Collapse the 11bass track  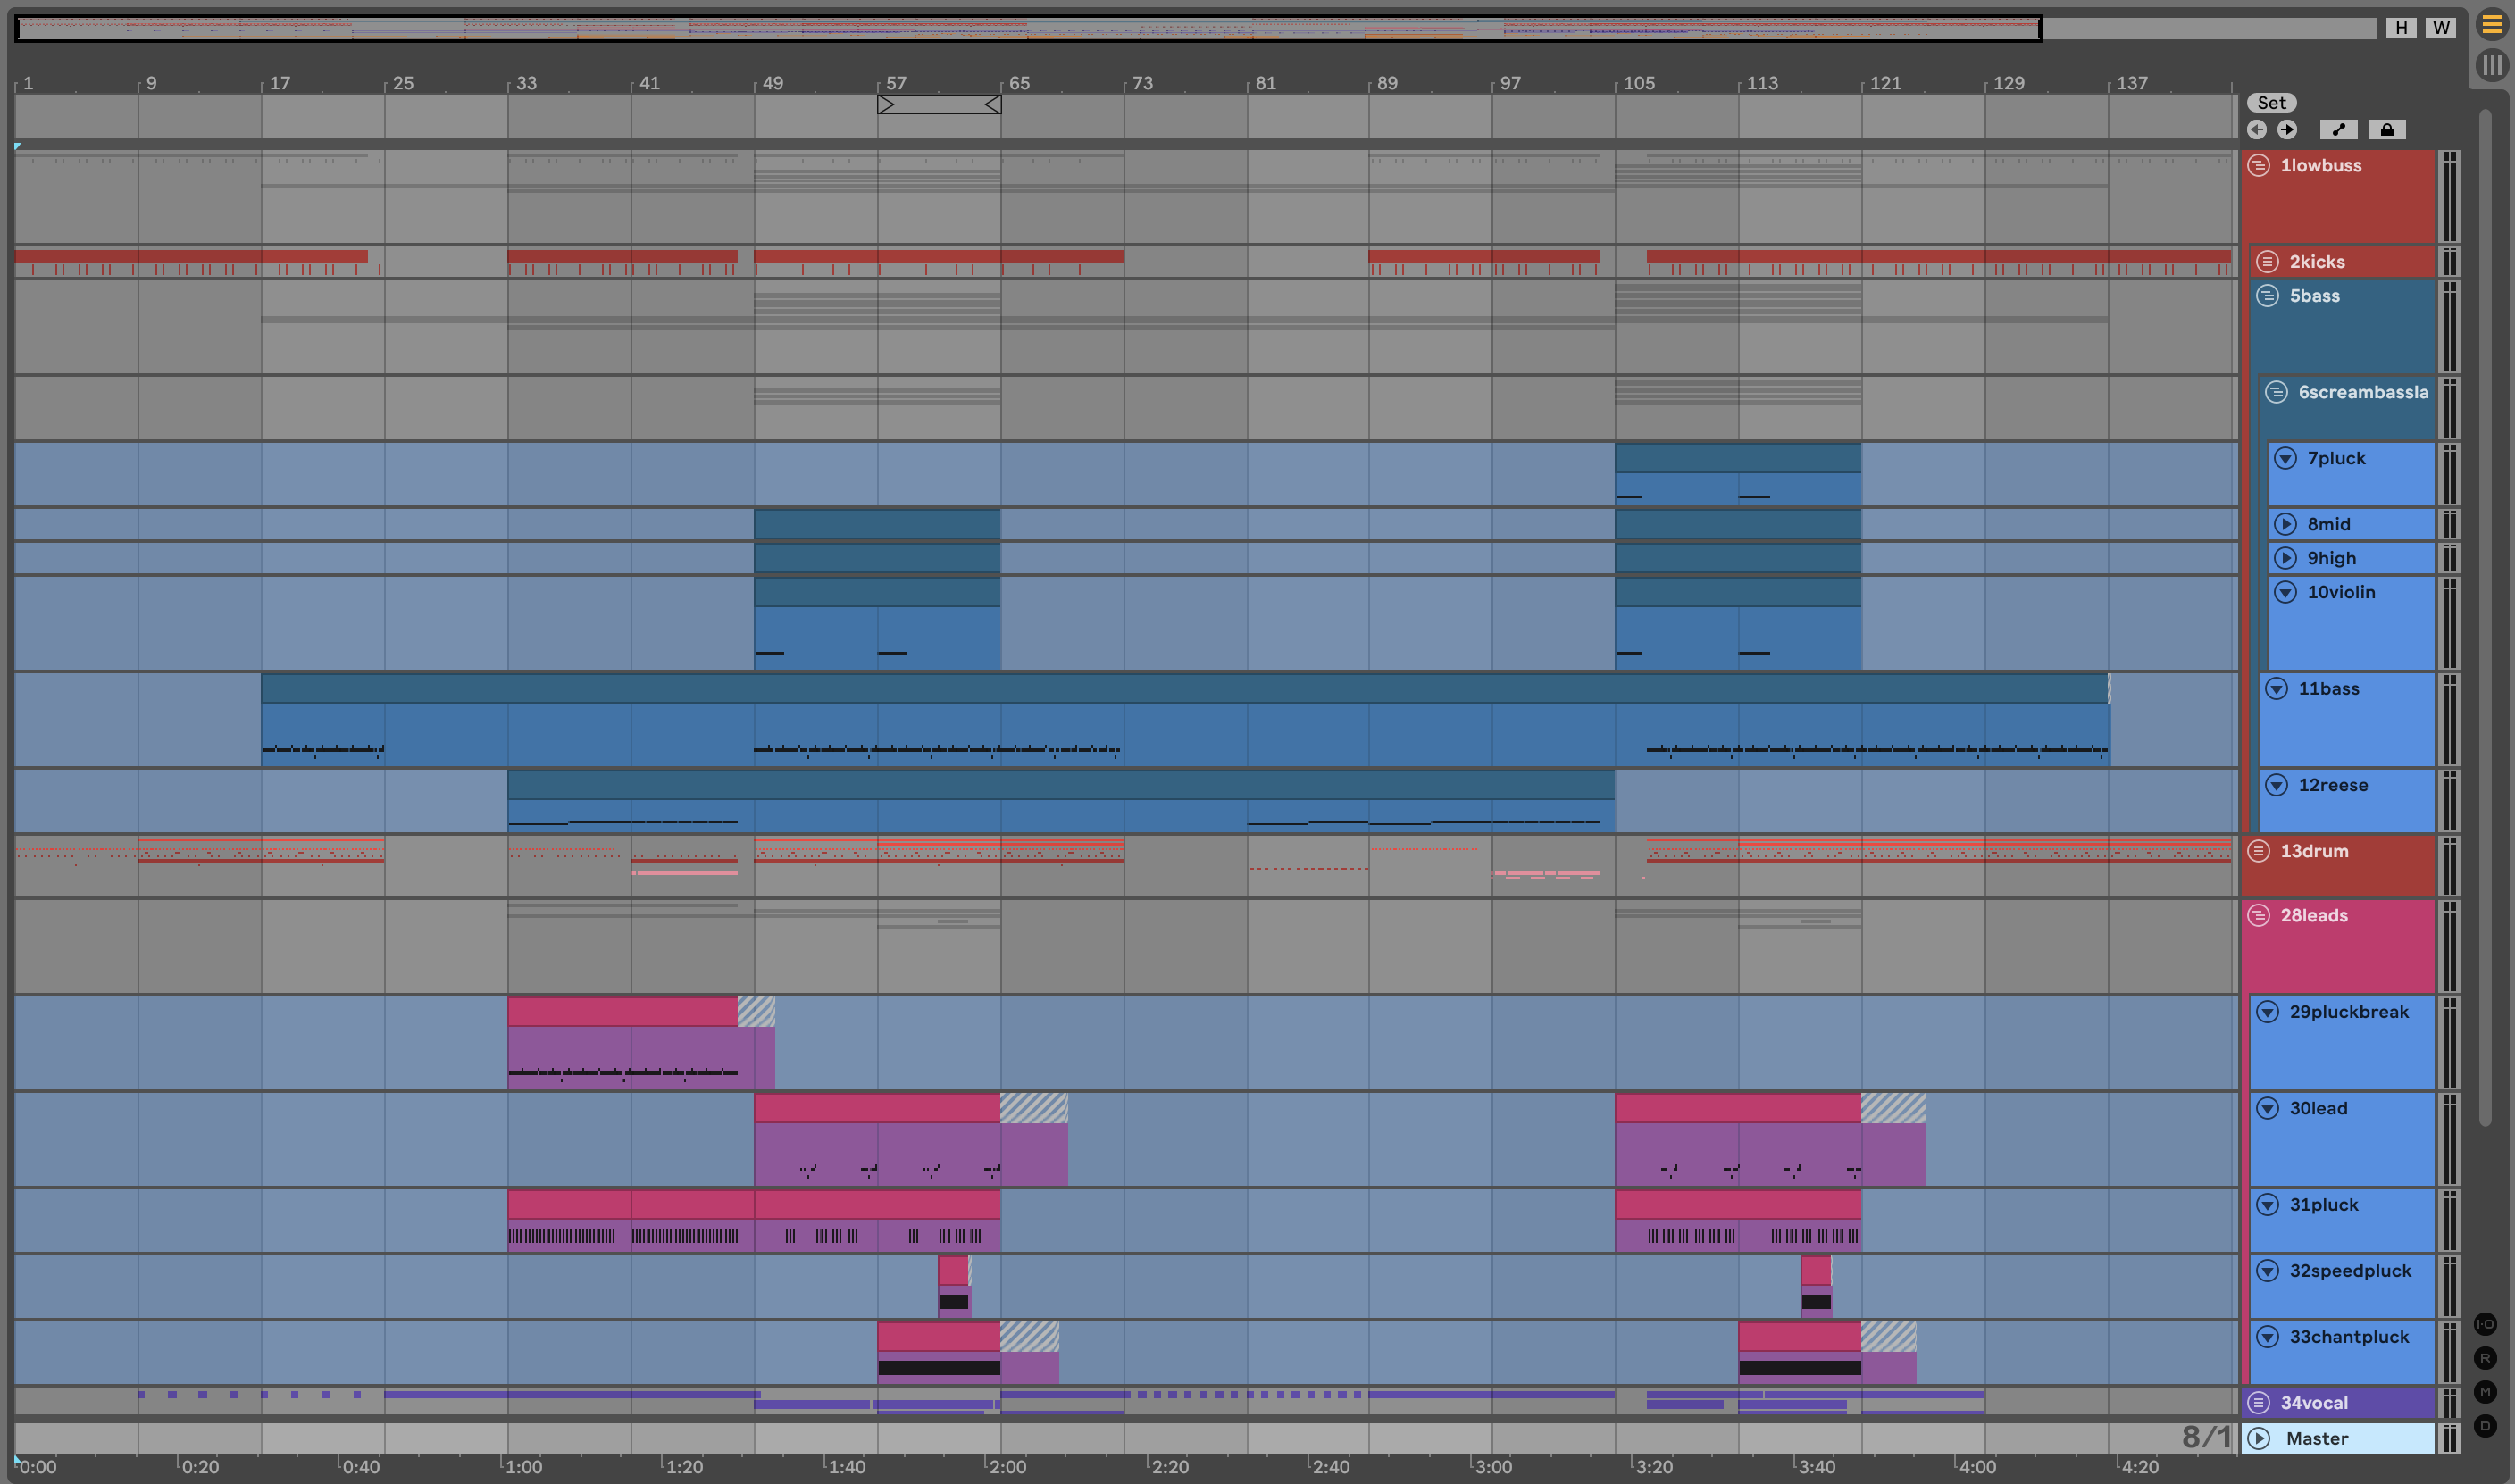point(2276,689)
